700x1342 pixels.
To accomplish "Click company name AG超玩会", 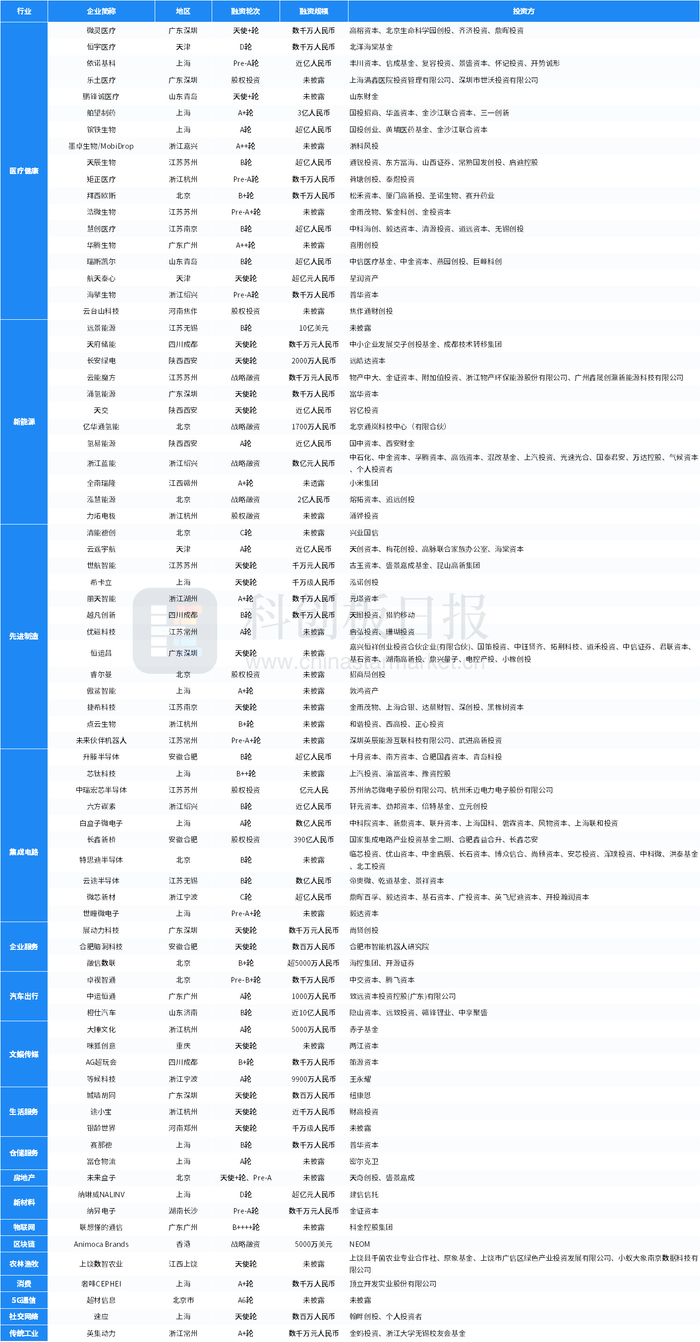I will point(102,1062).
